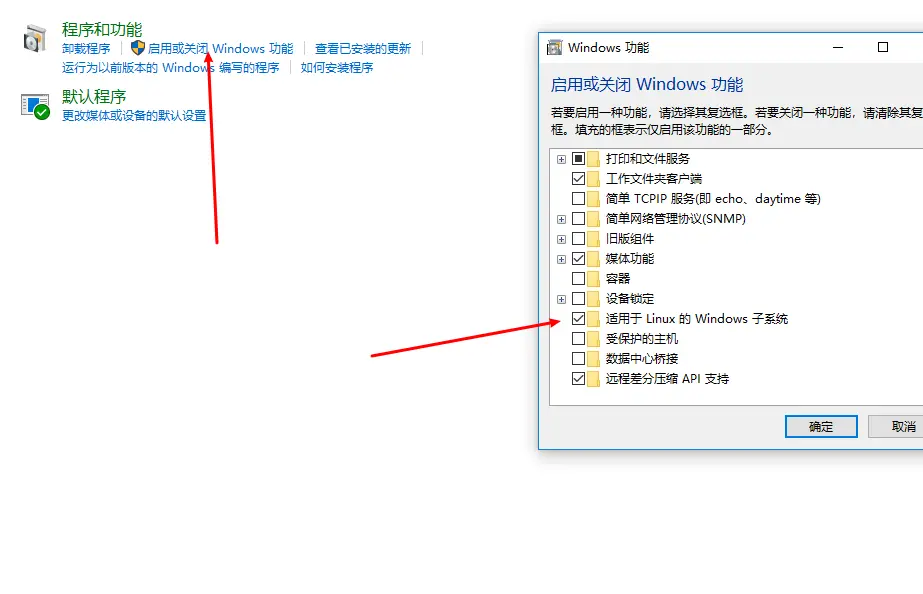Open the 默认程序 heading link
The height and width of the screenshot is (594, 923).
pyautogui.click(x=94, y=97)
